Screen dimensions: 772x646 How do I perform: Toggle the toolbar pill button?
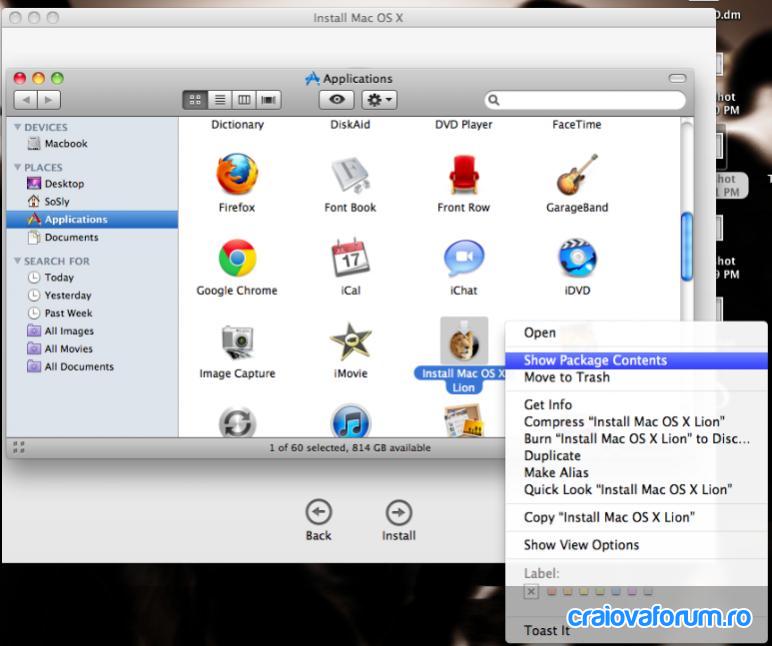coord(677,78)
